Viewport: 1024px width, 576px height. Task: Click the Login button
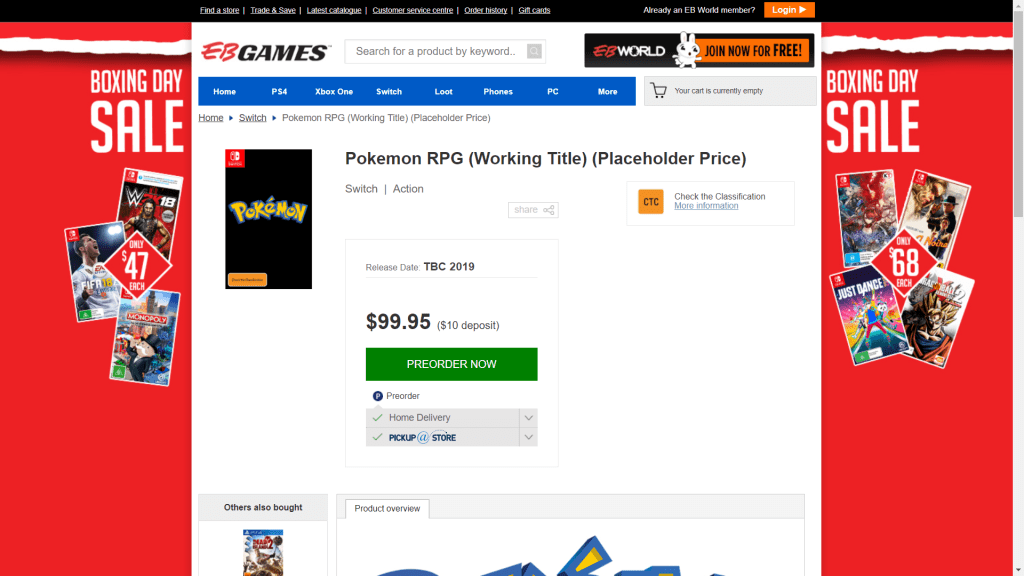[789, 10]
